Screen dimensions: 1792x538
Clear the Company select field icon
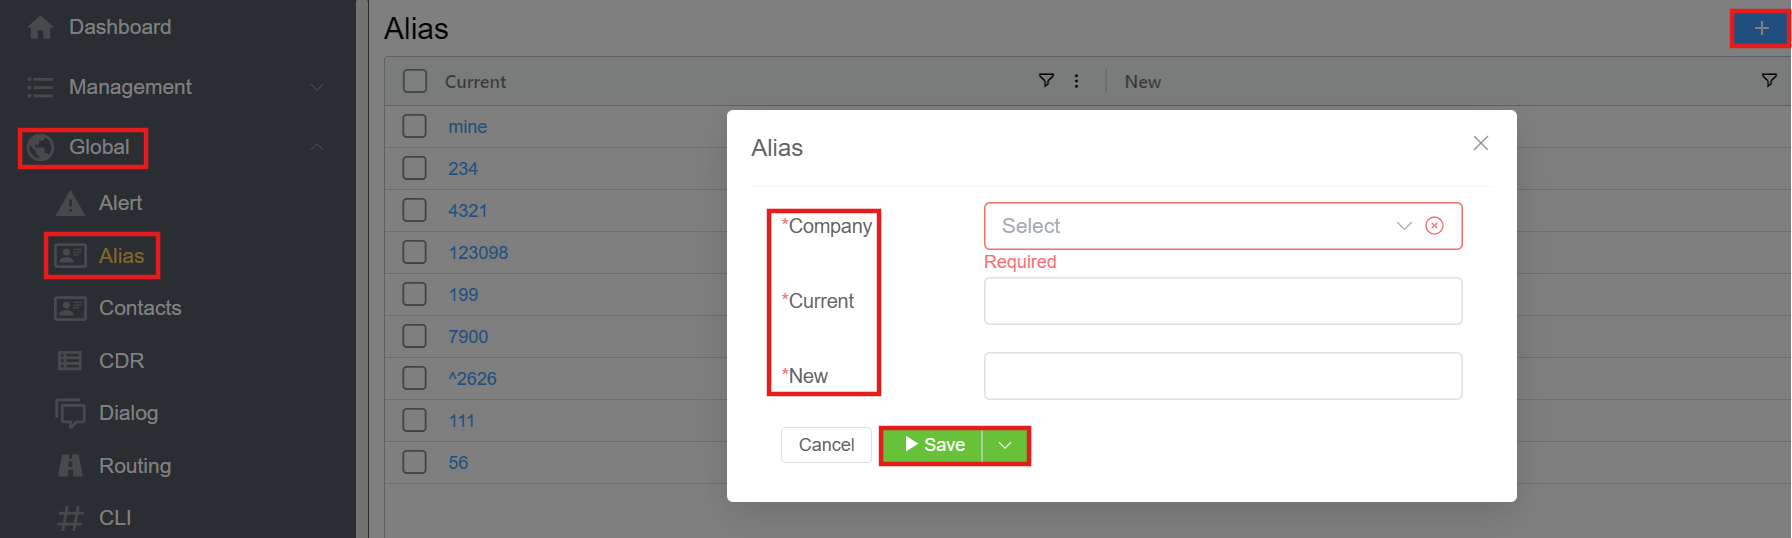1434,226
